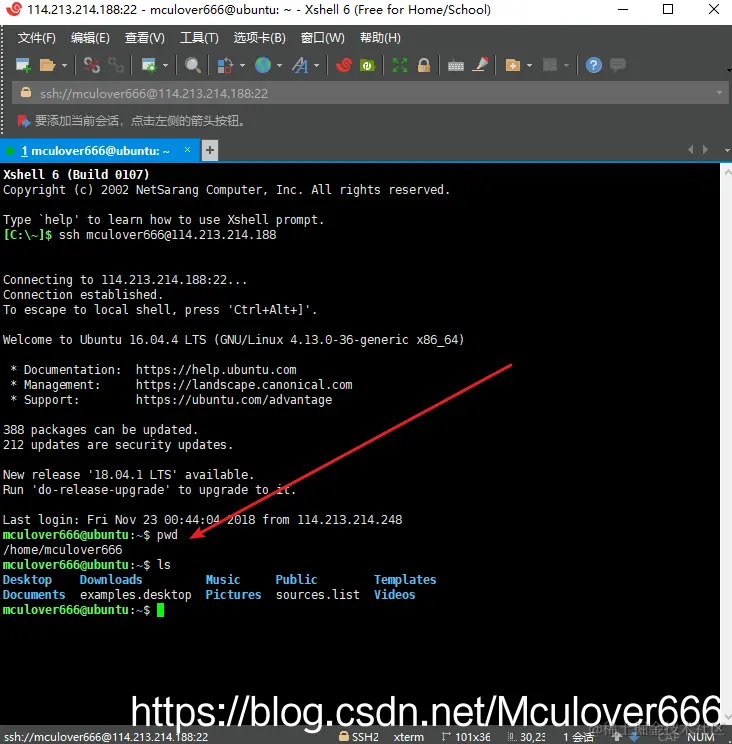Expand the Properties icon dropdown arrow
This screenshot has width=732, height=744.
(x=166, y=65)
